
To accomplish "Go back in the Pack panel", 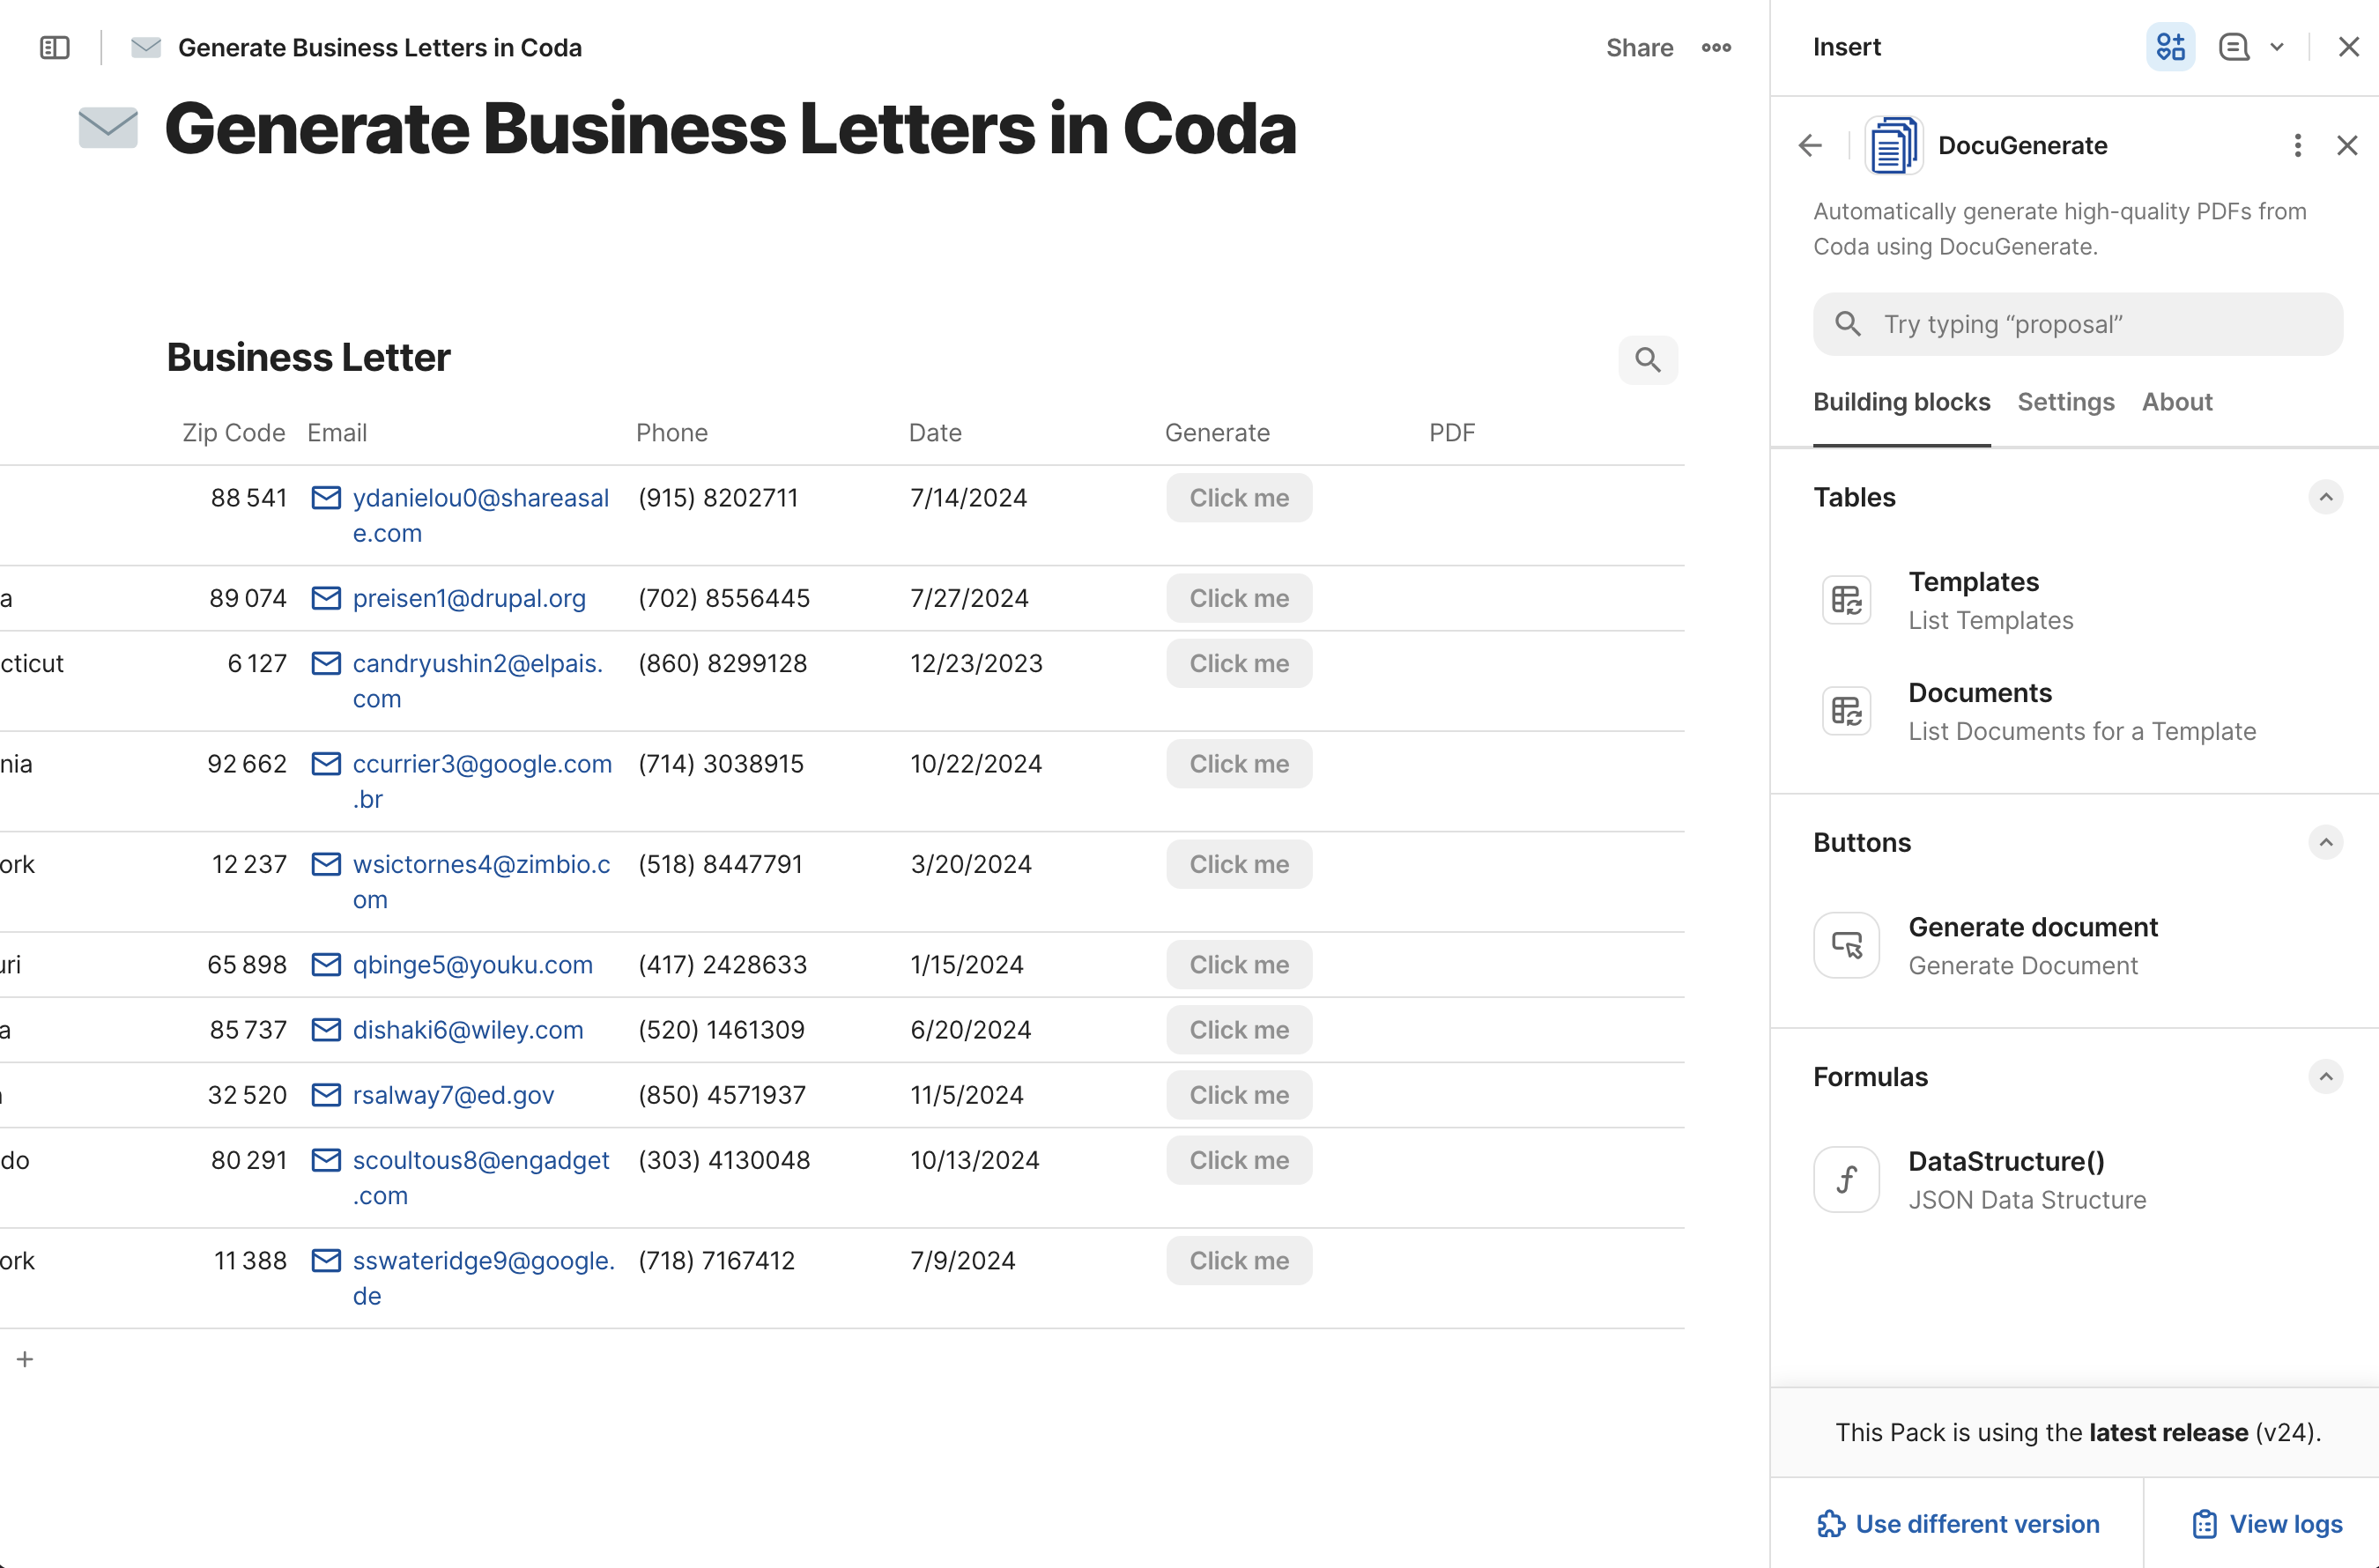I will [1808, 145].
